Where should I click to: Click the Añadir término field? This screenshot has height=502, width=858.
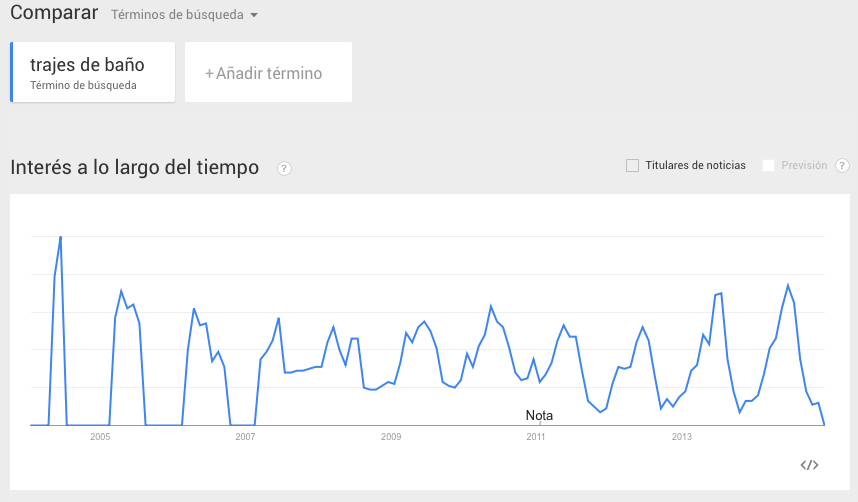pos(269,73)
